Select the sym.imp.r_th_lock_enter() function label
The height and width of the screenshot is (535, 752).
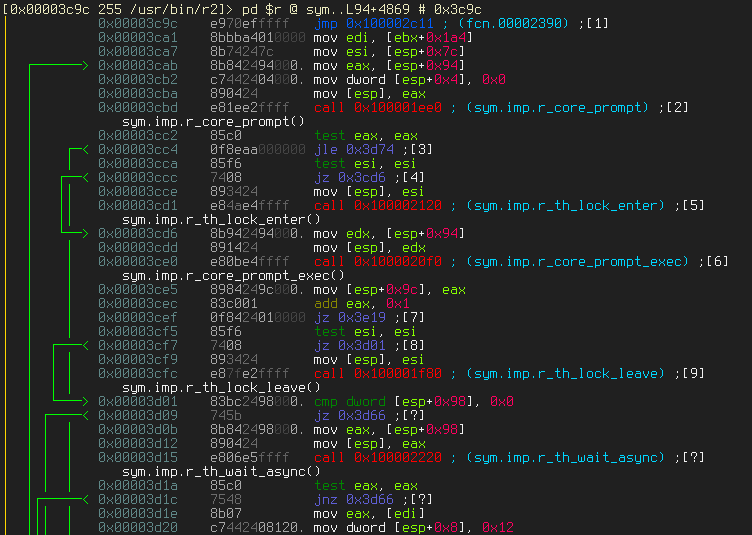(220, 218)
